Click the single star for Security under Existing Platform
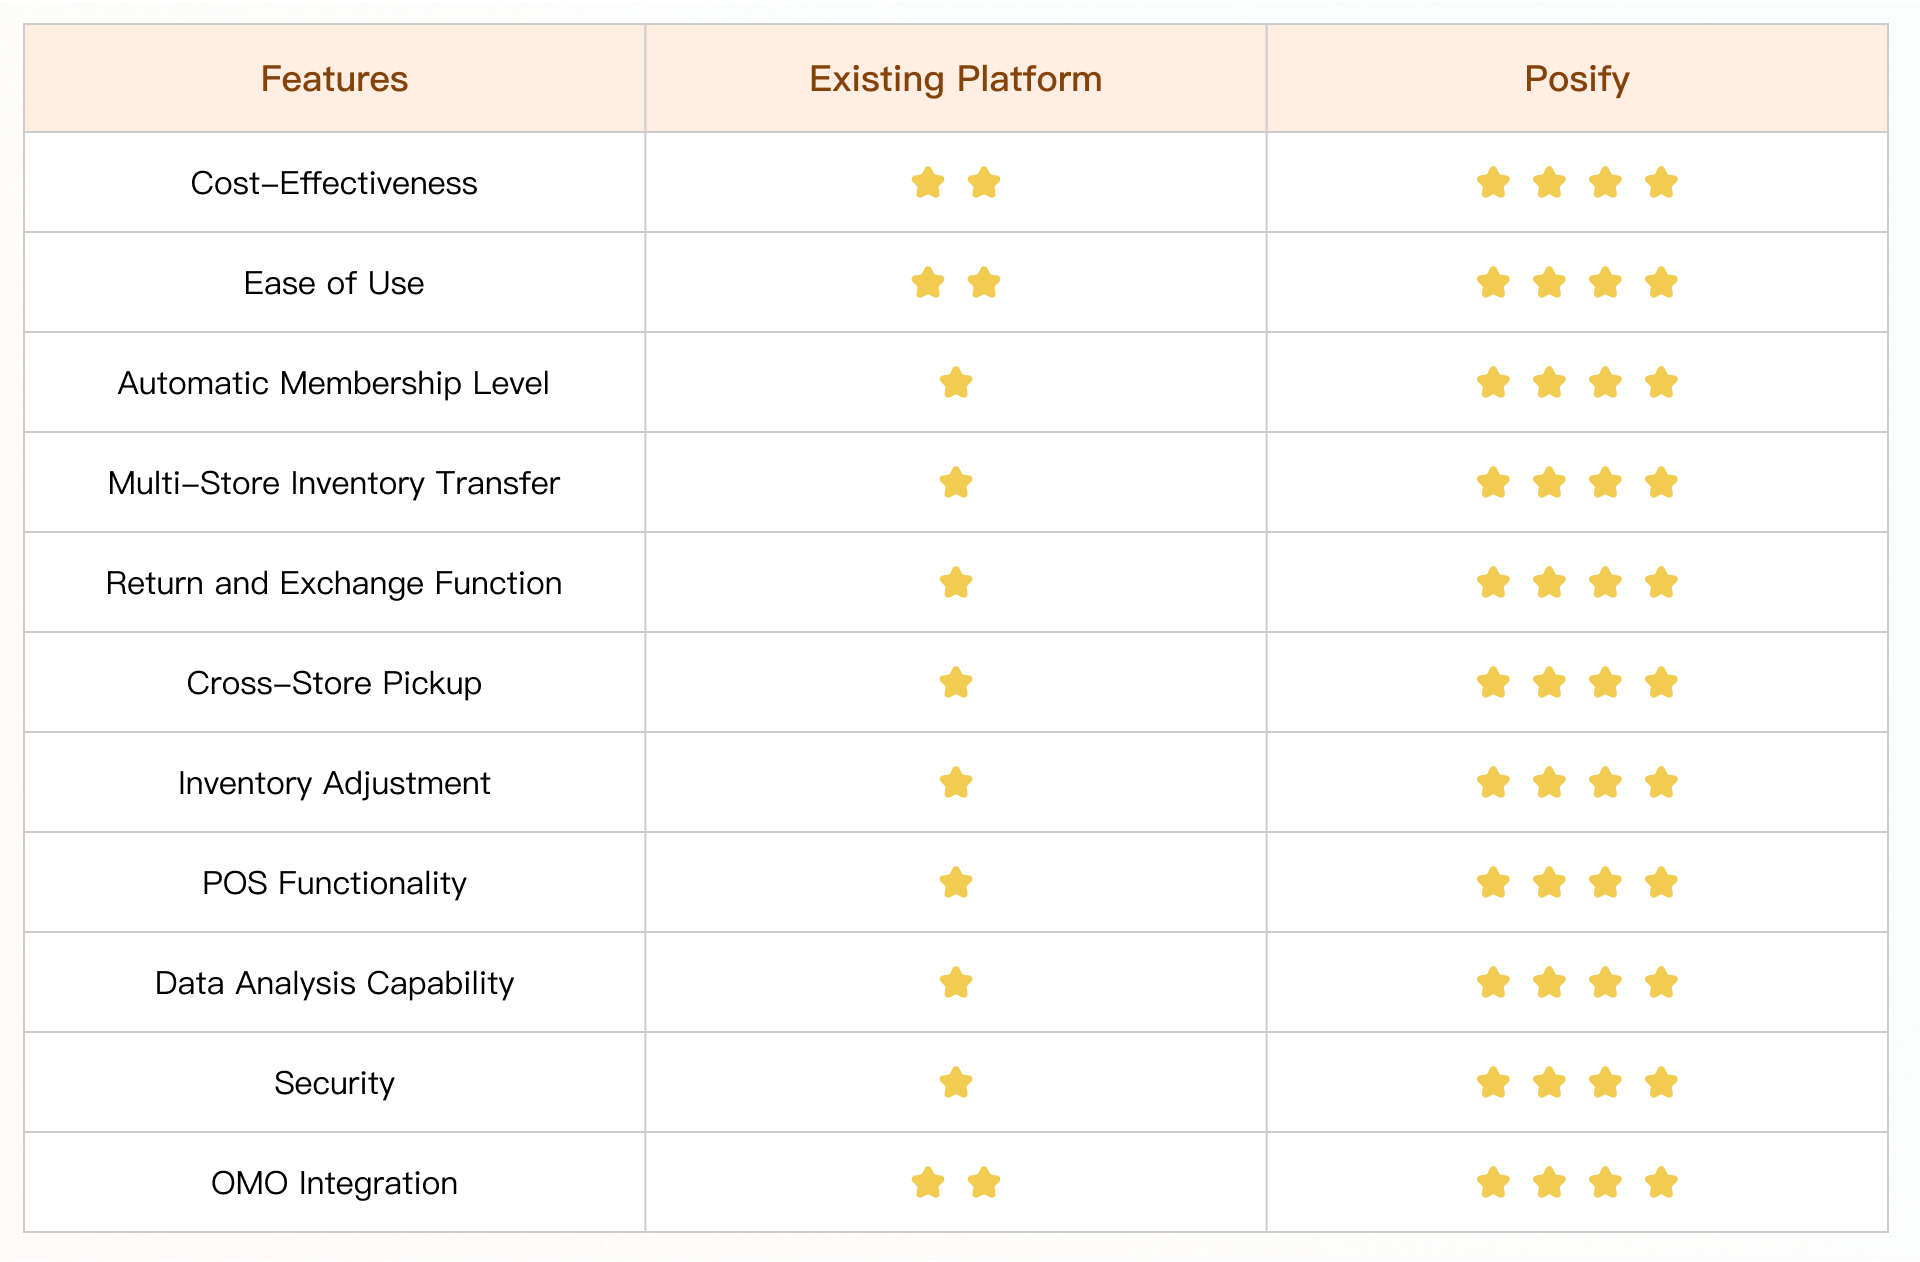1920x1262 pixels. click(x=956, y=1082)
